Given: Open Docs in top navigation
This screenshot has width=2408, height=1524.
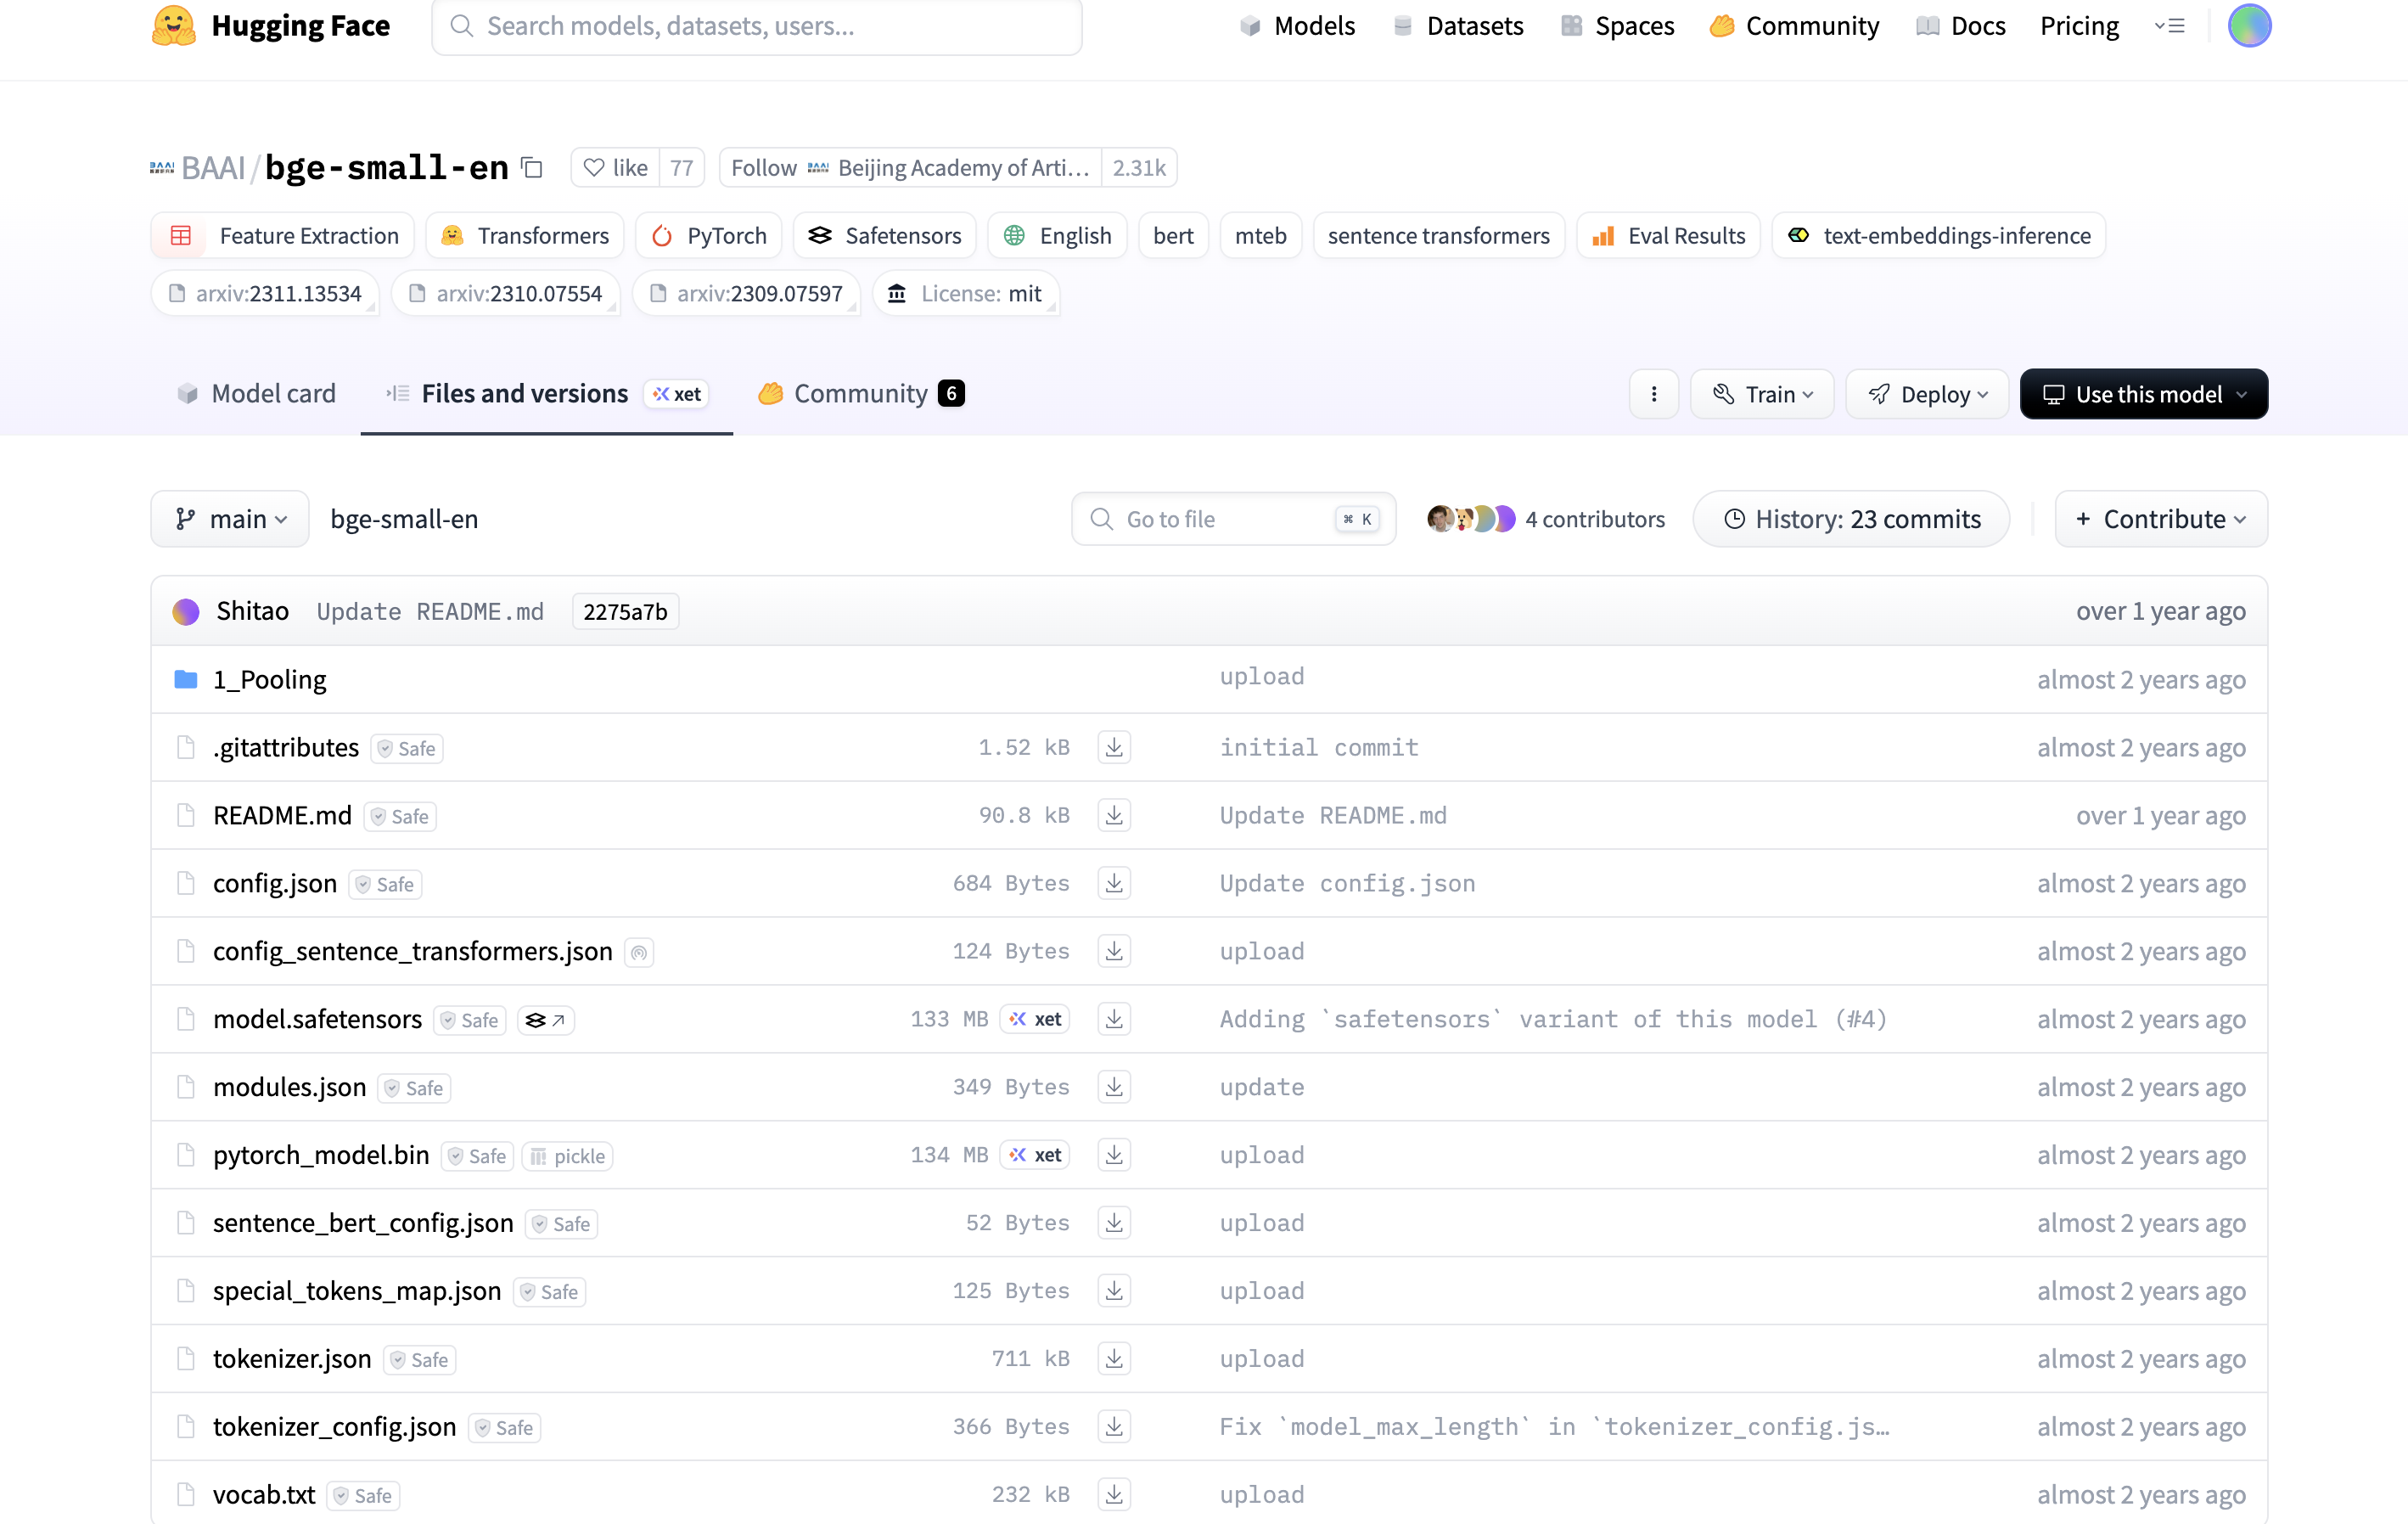Looking at the screenshot, I should coord(1961,26).
